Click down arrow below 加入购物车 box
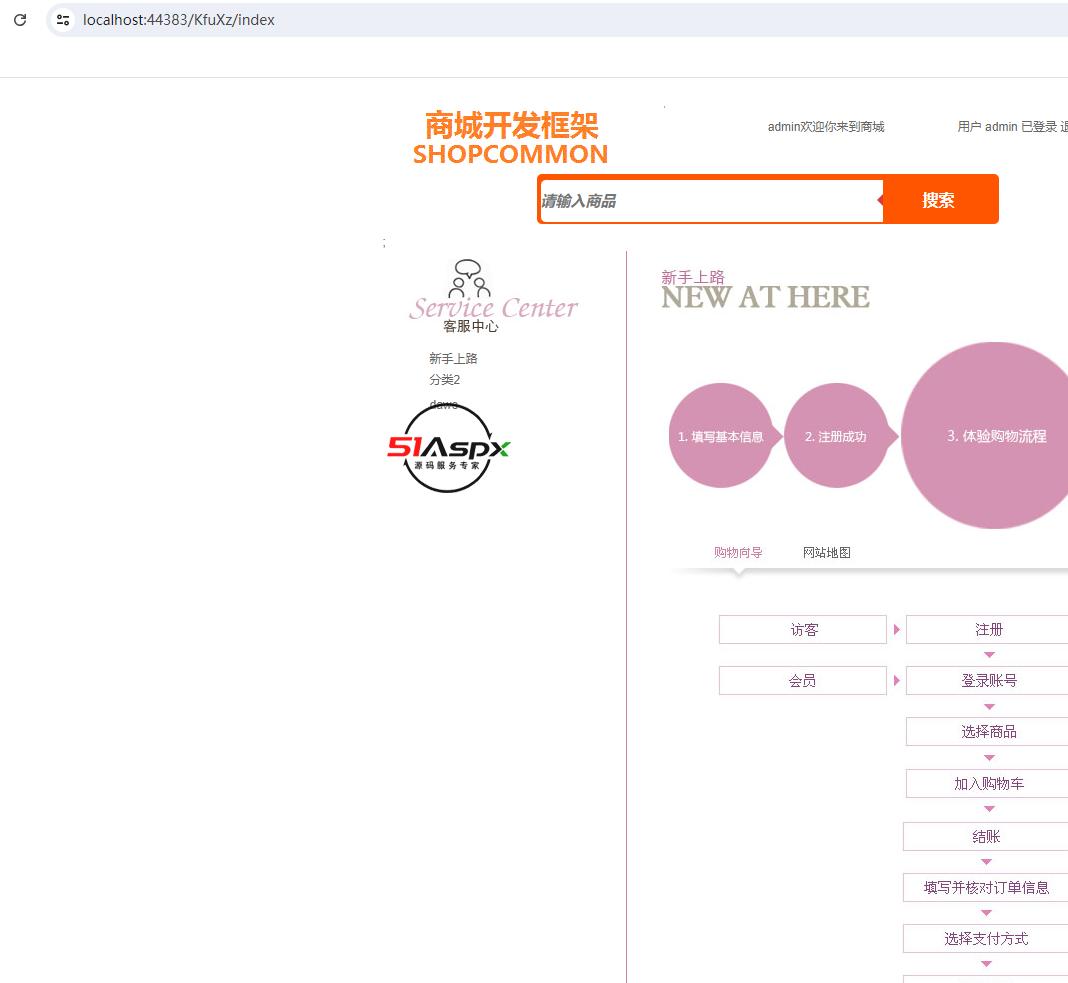Screen dimensions: 1068x983 pos(990,809)
